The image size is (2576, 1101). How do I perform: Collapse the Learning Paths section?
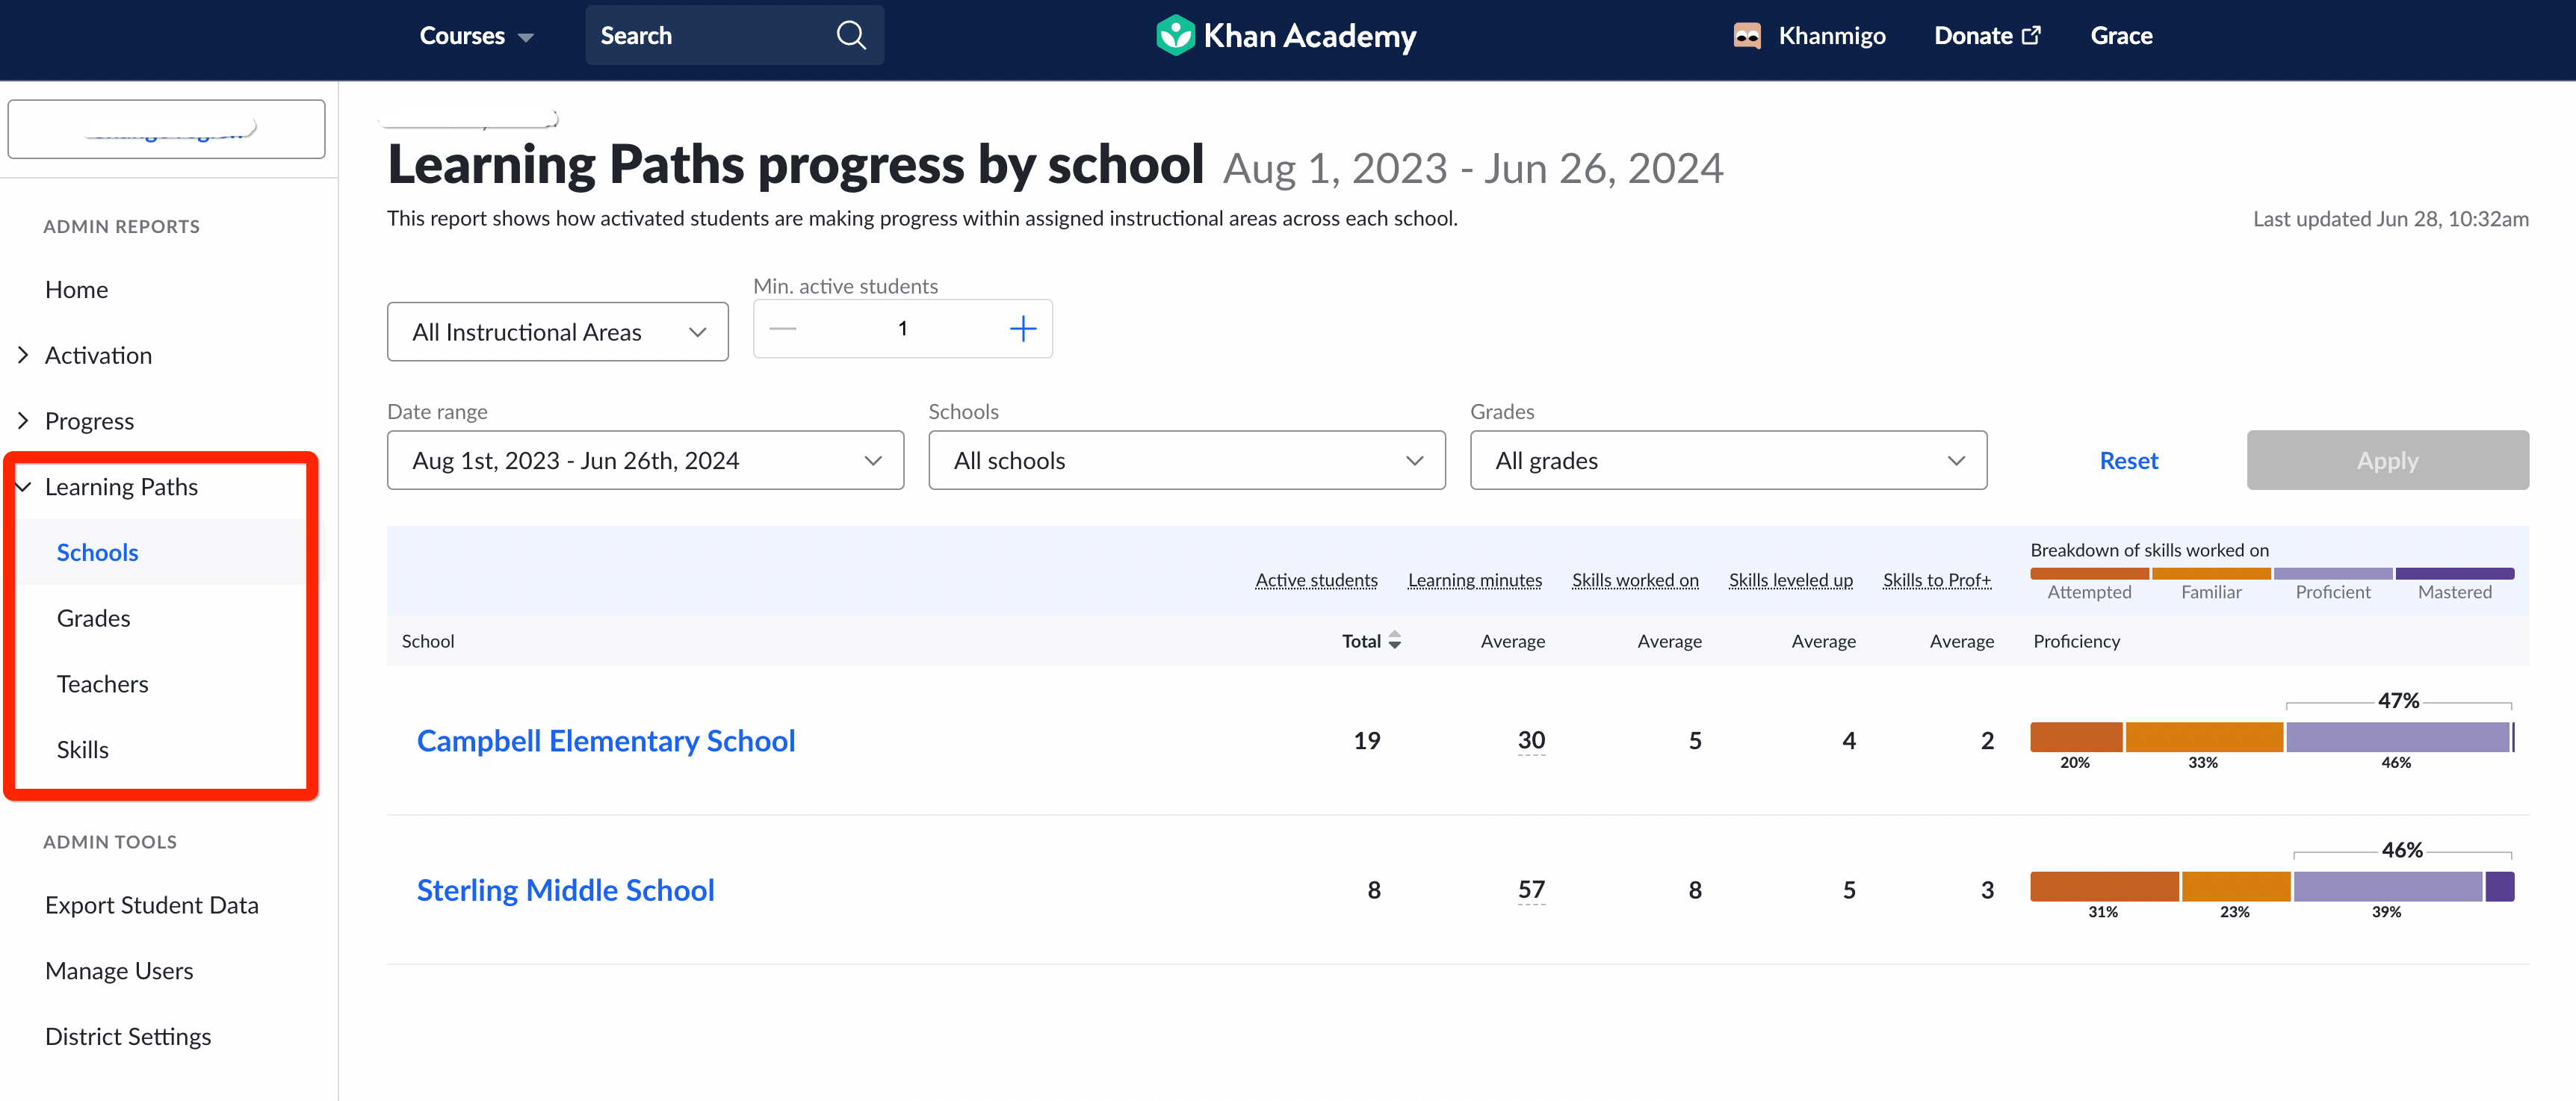point(23,487)
